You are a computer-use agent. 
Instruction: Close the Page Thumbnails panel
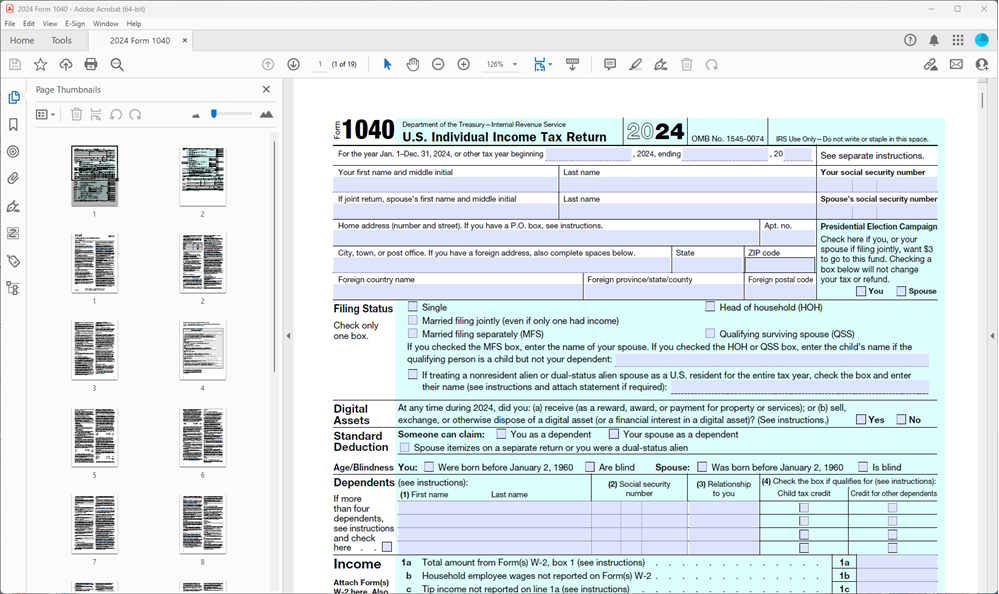point(266,89)
